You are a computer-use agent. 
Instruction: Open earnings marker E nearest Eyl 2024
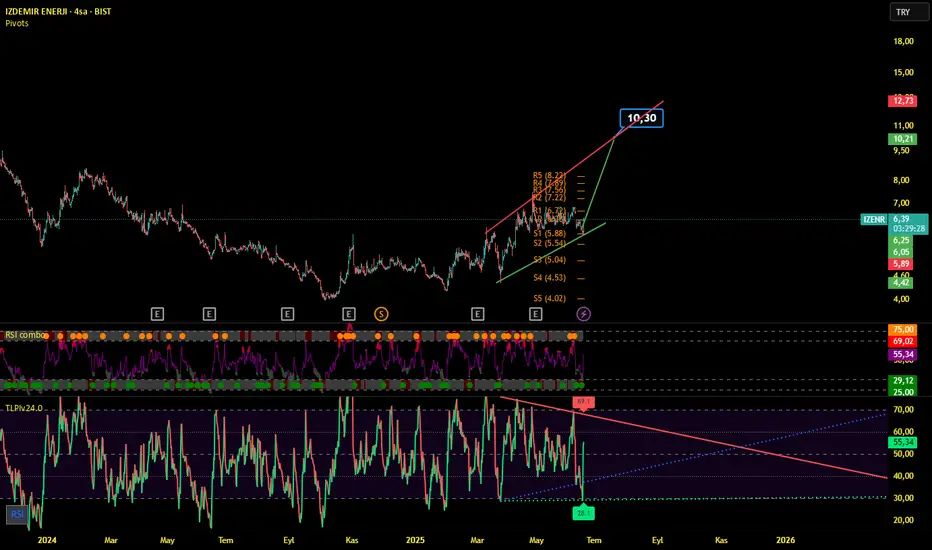click(287, 314)
